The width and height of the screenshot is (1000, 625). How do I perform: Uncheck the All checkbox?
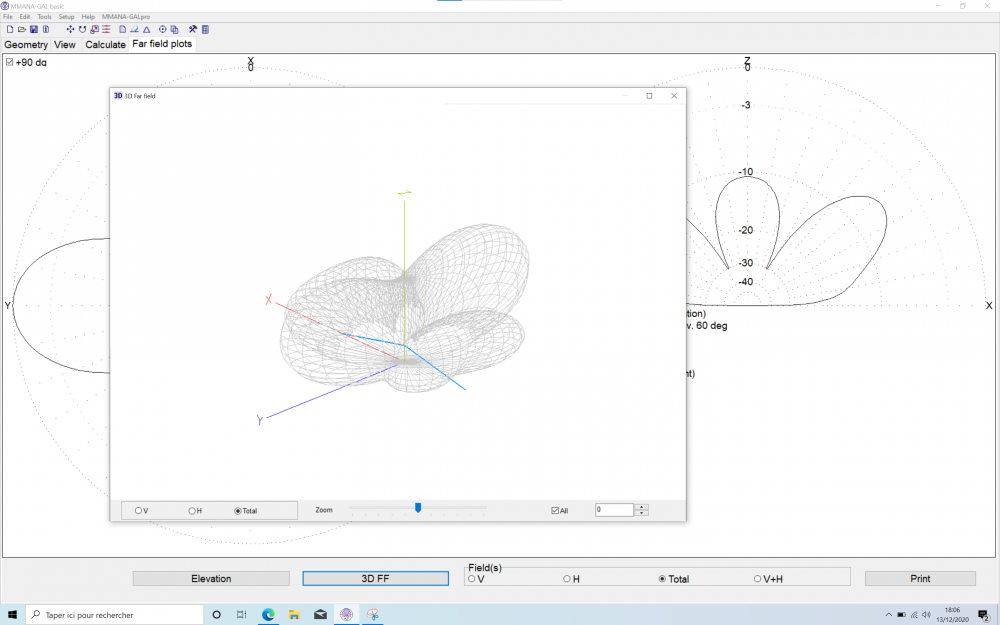click(555, 511)
